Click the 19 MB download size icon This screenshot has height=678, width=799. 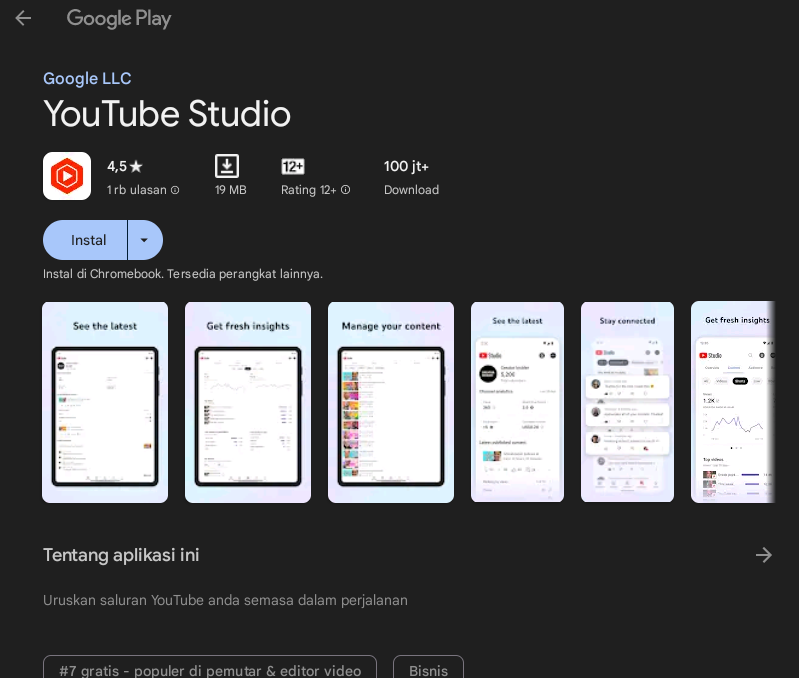point(227,166)
